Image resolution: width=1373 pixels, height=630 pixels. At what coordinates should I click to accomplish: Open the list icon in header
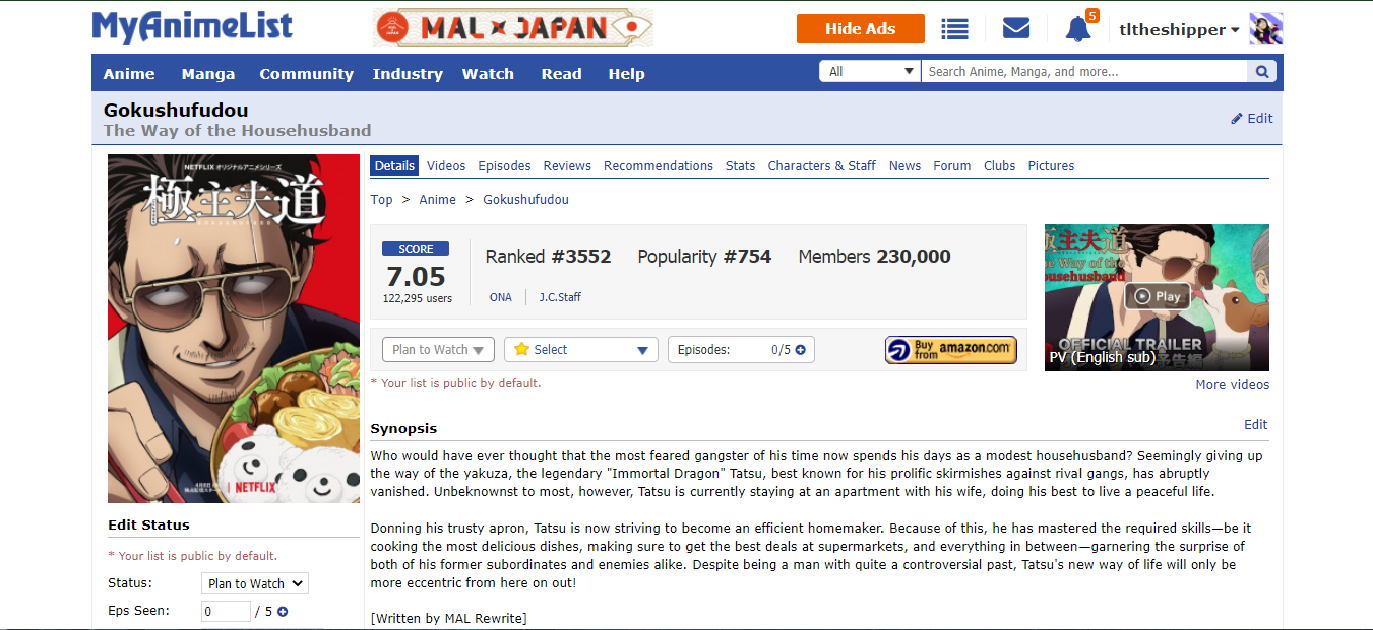[x=955, y=29]
